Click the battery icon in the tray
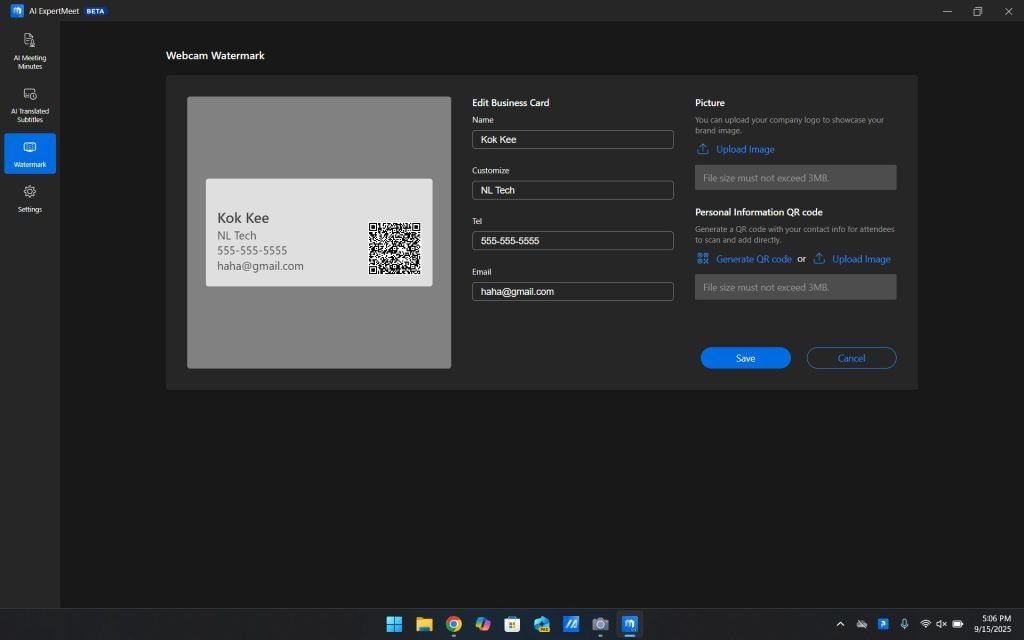Viewport: 1024px width, 640px height. point(958,624)
